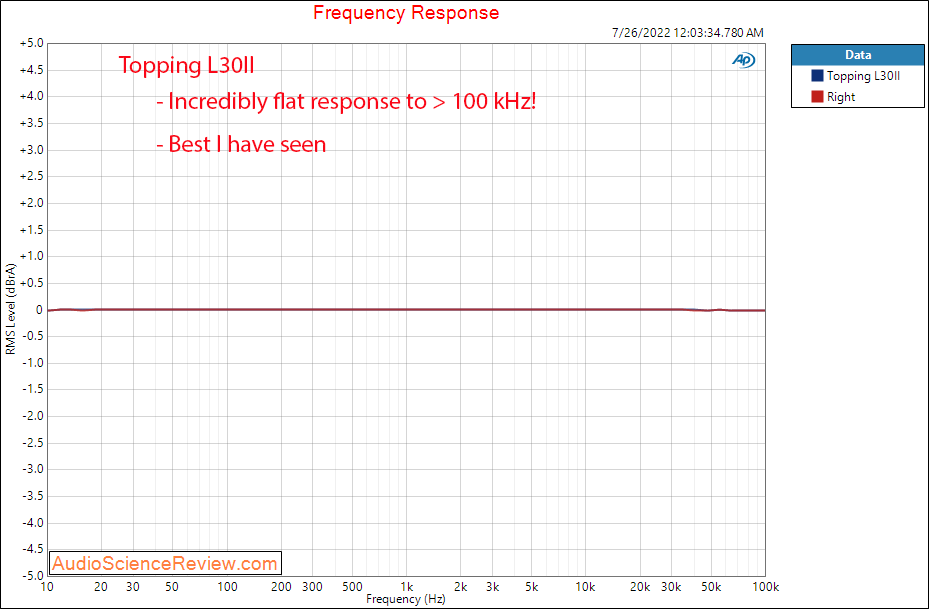Select the red Right legend swatch

click(818, 97)
